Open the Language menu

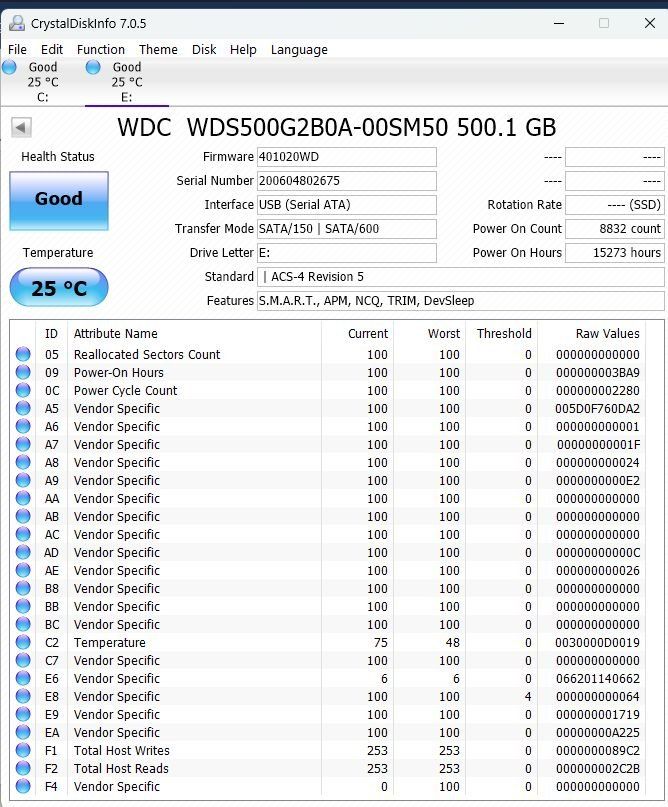(299, 49)
